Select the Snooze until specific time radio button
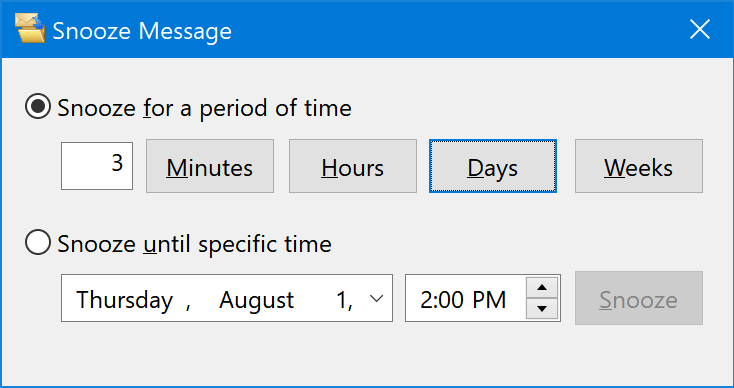The width and height of the screenshot is (734, 388). [x=37, y=243]
